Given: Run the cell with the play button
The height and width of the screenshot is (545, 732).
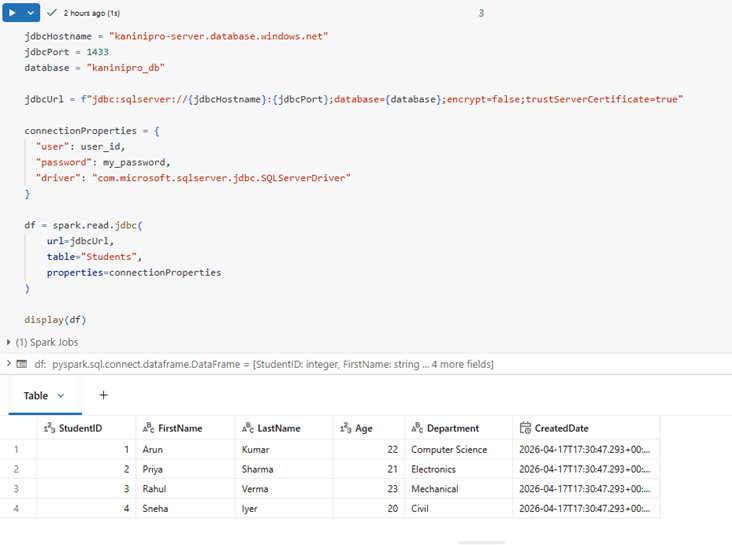Looking at the screenshot, I should pos(13,13).
